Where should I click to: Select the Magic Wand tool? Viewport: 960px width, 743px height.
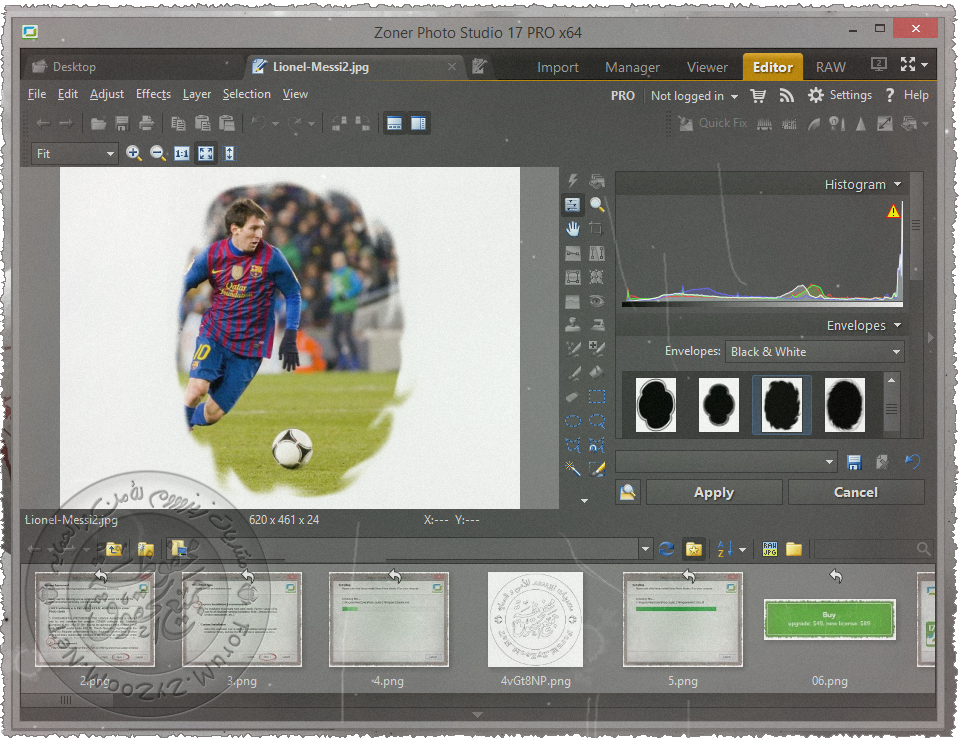pyautogui.click(x=572, y=469)
